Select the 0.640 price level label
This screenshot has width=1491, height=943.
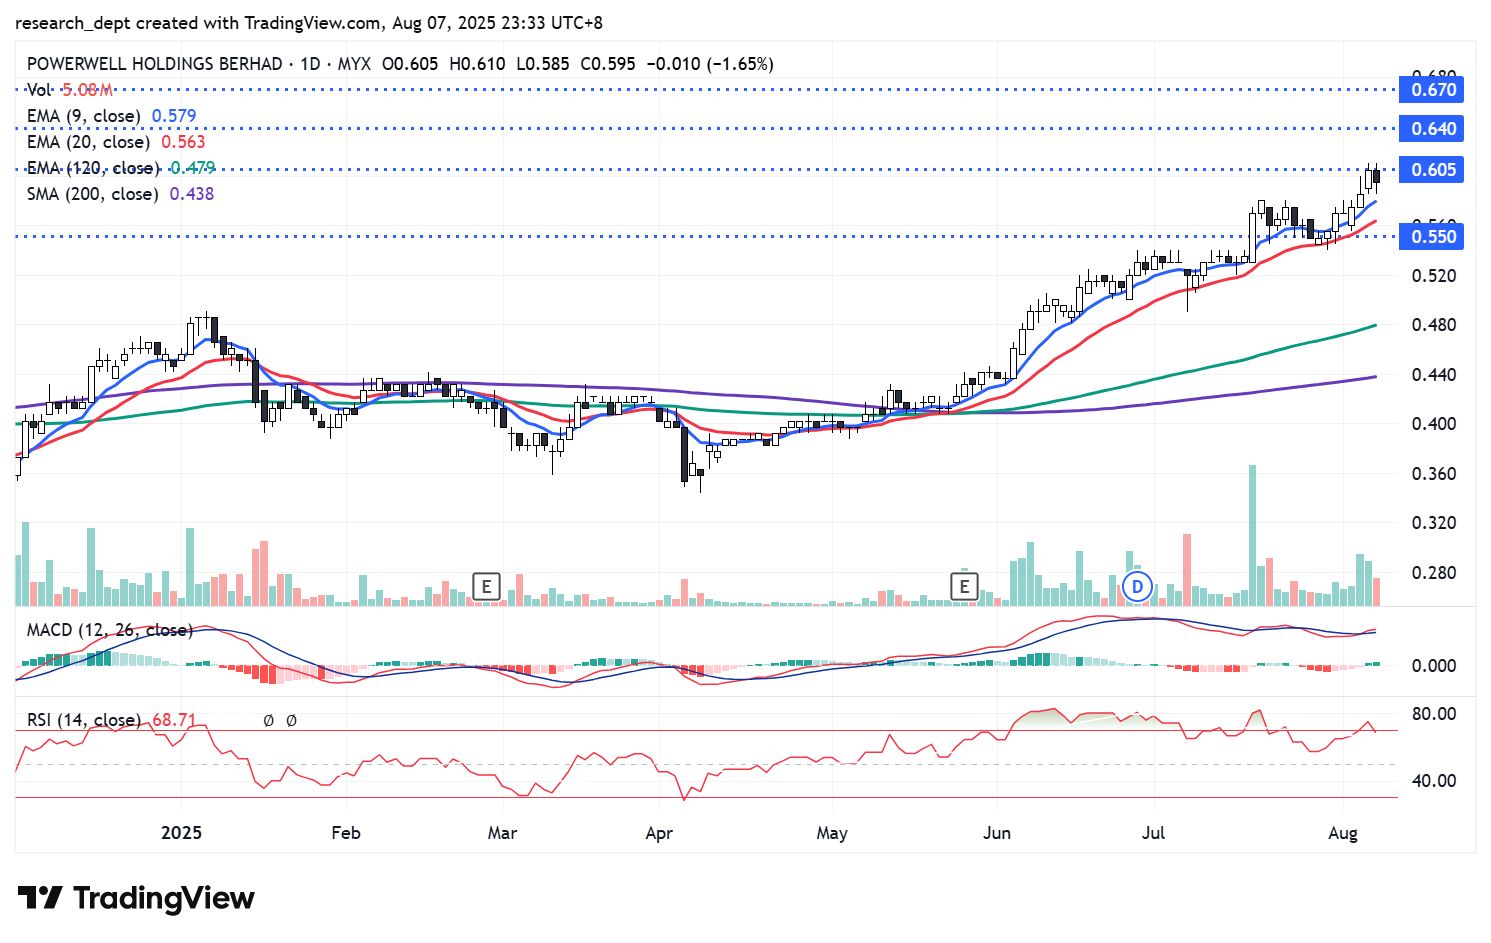(1433, 129)
